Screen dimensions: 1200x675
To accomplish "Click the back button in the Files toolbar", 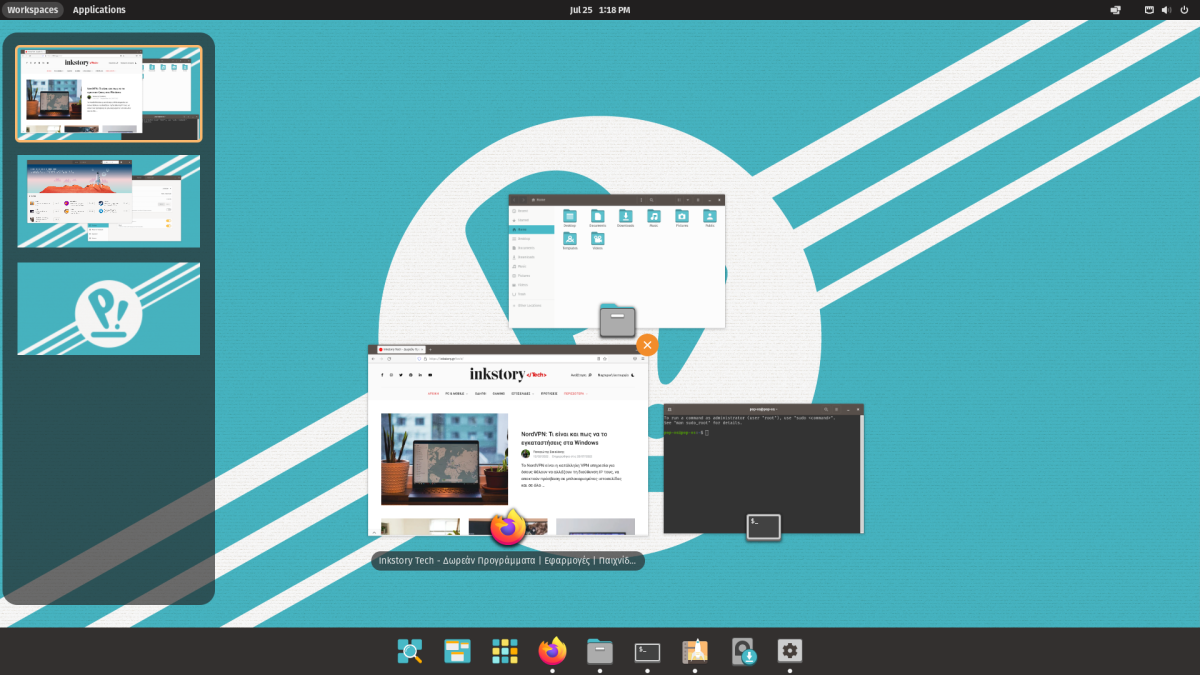I will (514, 200).
